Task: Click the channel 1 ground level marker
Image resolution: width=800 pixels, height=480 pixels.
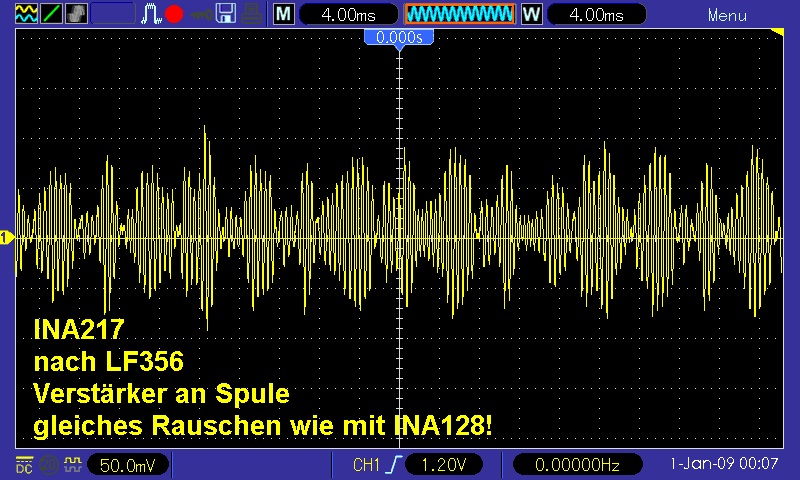Action: tap(7, 238)
